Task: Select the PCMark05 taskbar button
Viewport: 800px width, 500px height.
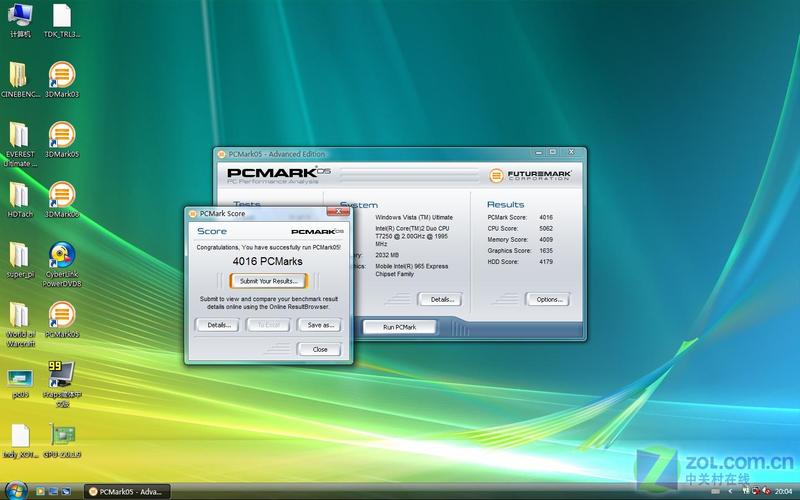Action: 127,492
